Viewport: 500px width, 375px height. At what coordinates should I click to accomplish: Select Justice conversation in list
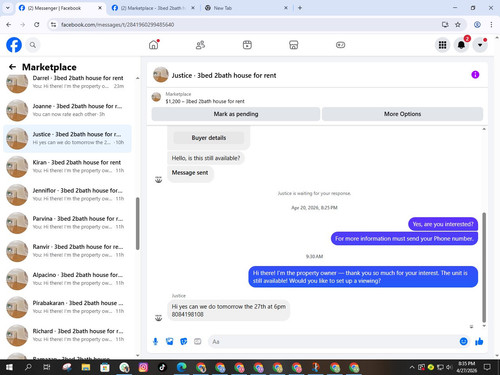68,138
